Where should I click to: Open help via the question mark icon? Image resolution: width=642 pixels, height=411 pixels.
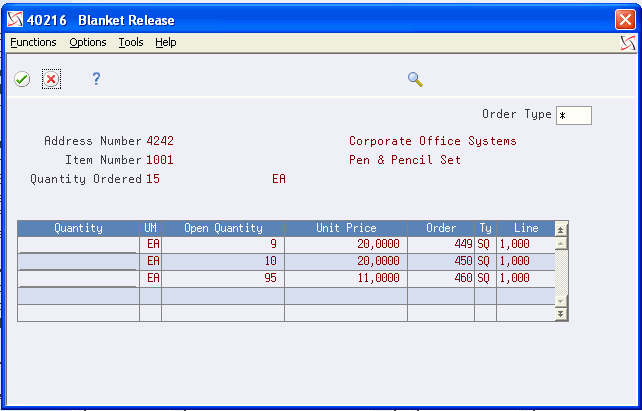tap(96, 79)
